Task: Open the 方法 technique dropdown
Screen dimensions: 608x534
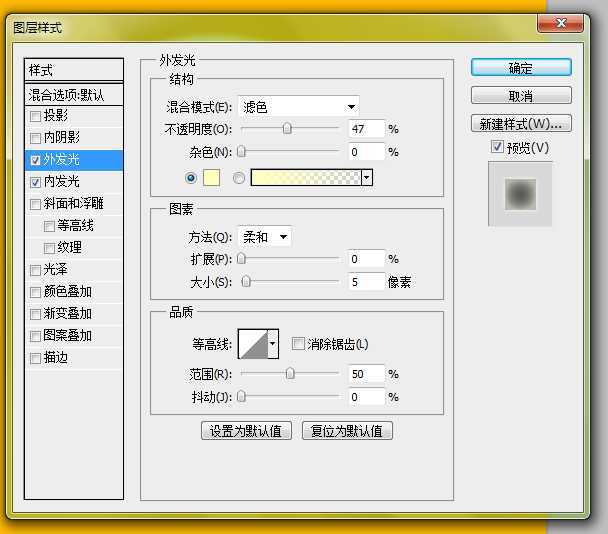Action: (266, 237)
